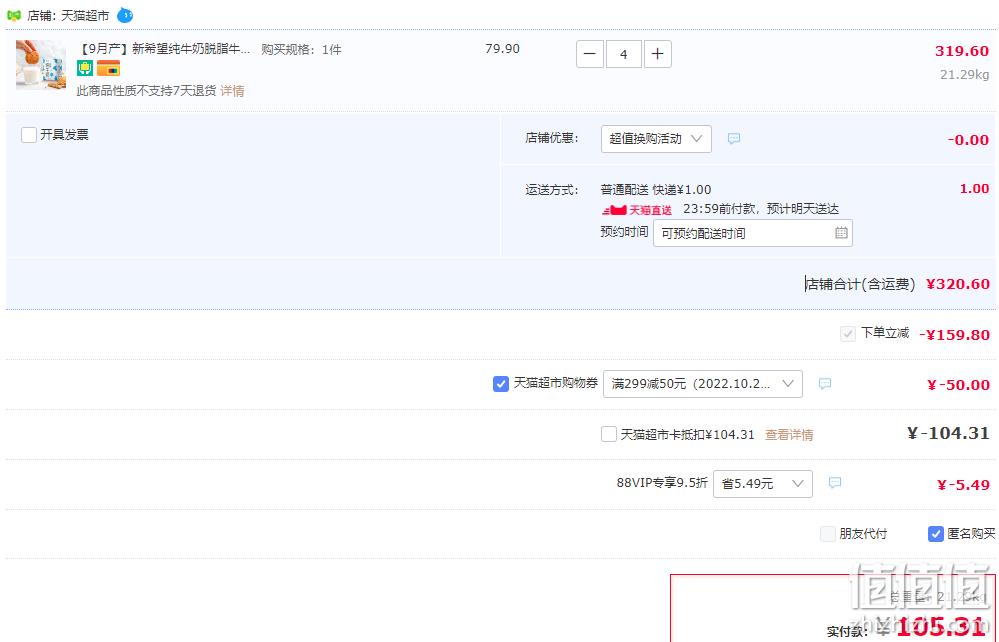
Task: Click the Tmall cat logo beside 店铺
Action: tap(13, 15)
